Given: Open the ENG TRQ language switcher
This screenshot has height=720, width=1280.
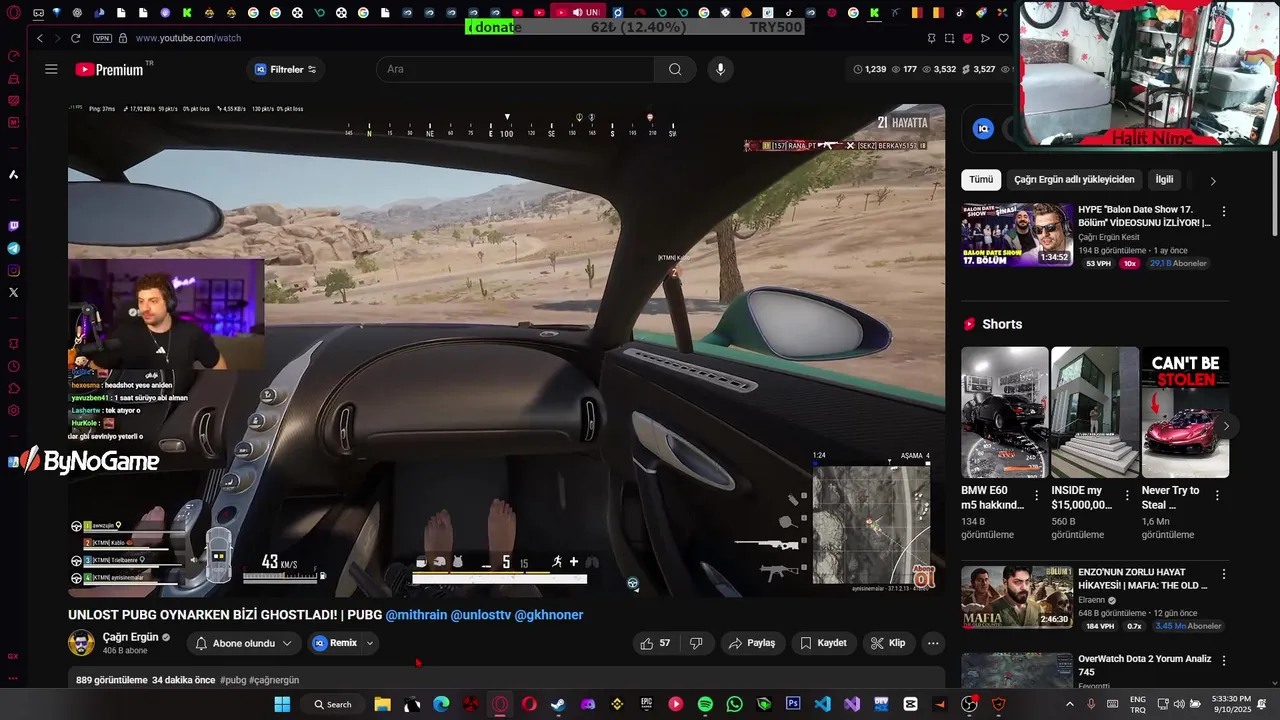Looking at the screenshot, I should 1138,704.
